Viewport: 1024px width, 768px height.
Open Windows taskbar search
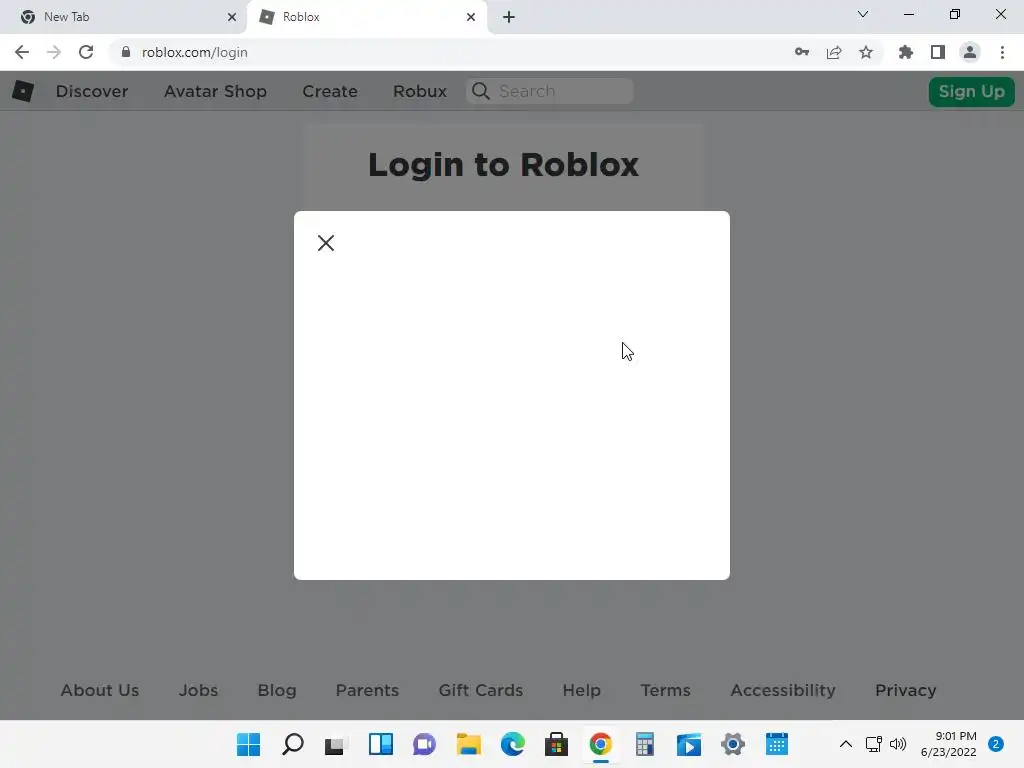coord(293,744)
